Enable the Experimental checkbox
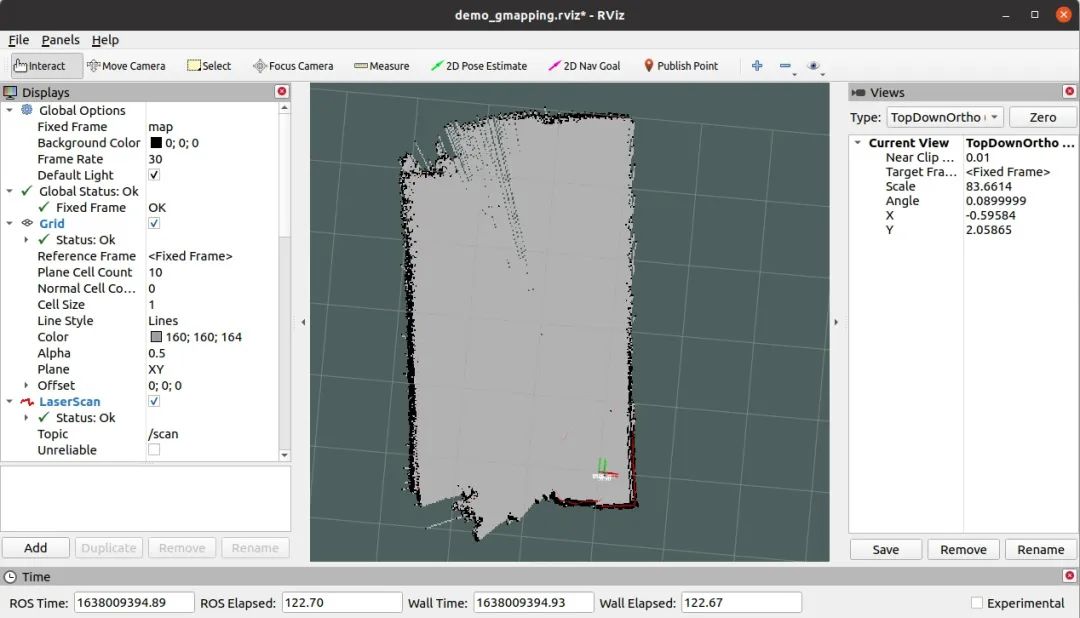The image size is (1080, 618). [976, 602]
